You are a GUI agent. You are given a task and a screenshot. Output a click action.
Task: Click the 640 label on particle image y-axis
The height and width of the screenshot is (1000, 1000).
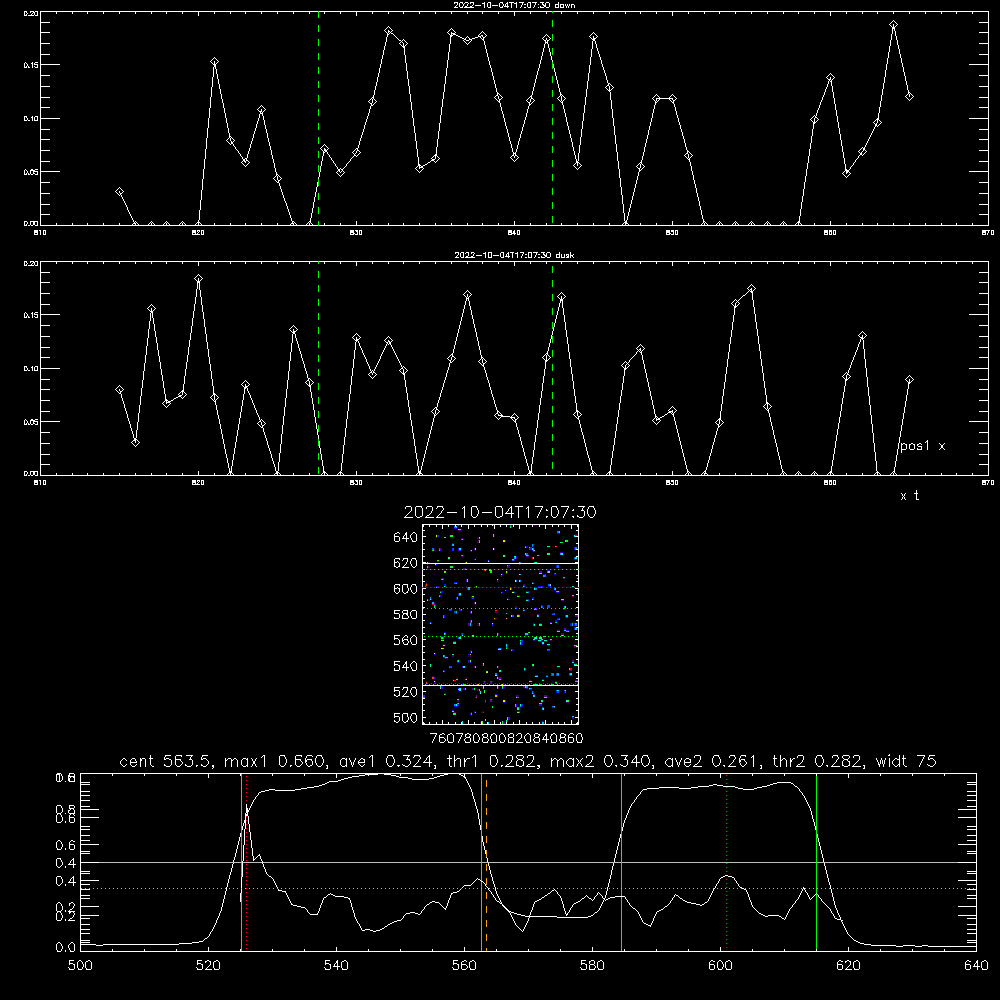coord(406,538)
